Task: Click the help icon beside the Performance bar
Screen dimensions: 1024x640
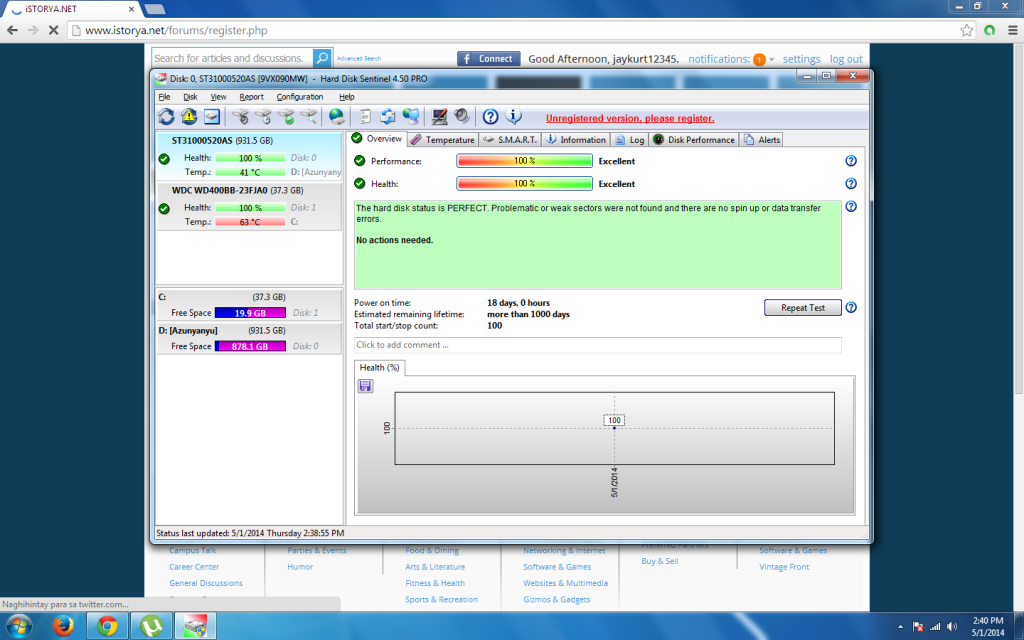Action: pos(851,161)
